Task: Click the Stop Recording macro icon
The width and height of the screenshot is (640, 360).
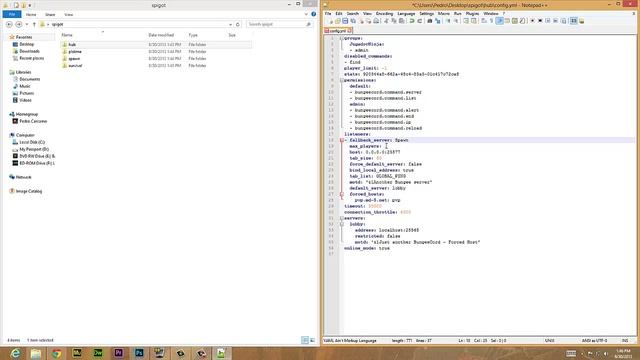Action: click(x=540, y=21)
